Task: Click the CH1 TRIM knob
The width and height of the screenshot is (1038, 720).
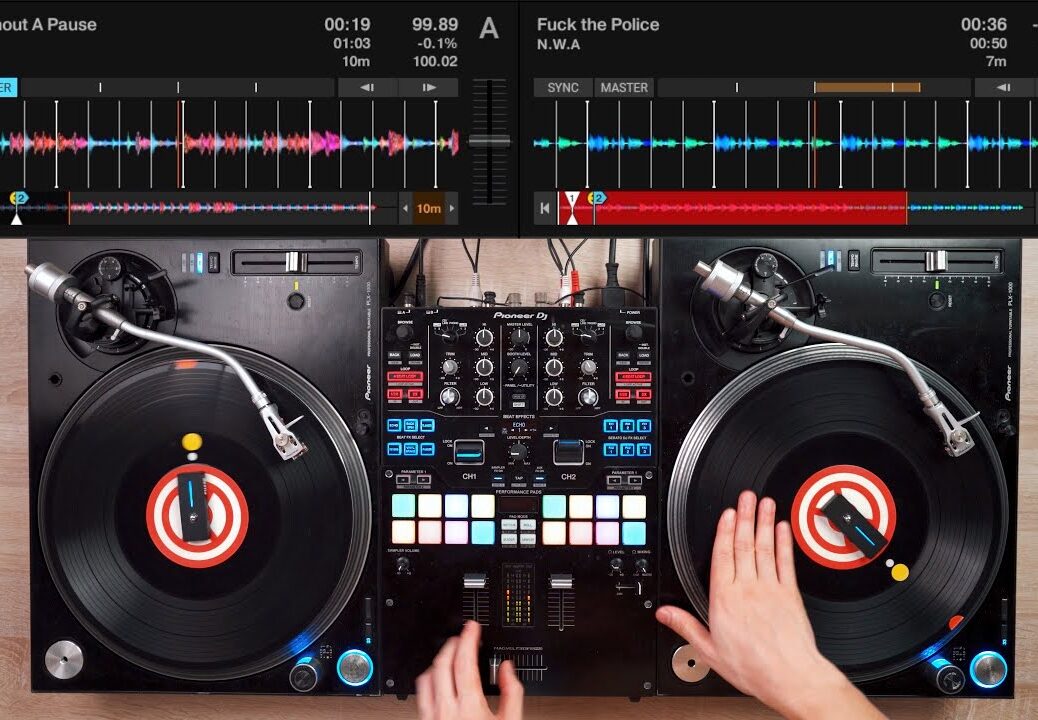Action: (x=449, y=366)
